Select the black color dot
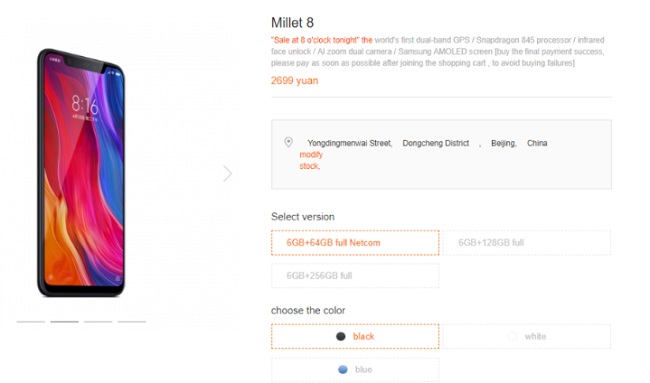The image size is (650, 383). (341, 337)
